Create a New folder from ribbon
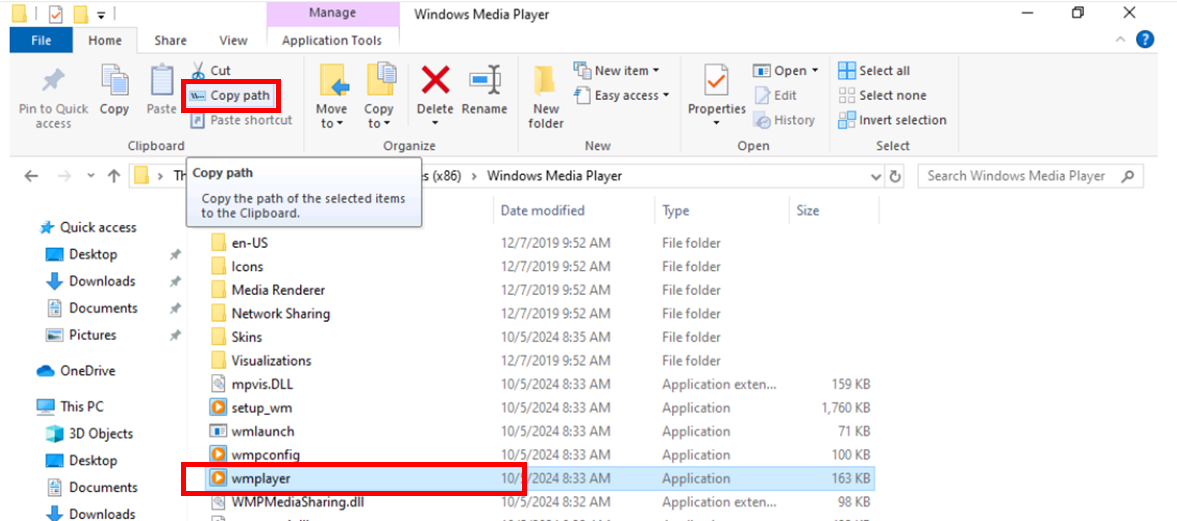 click(x=546, y=95)
